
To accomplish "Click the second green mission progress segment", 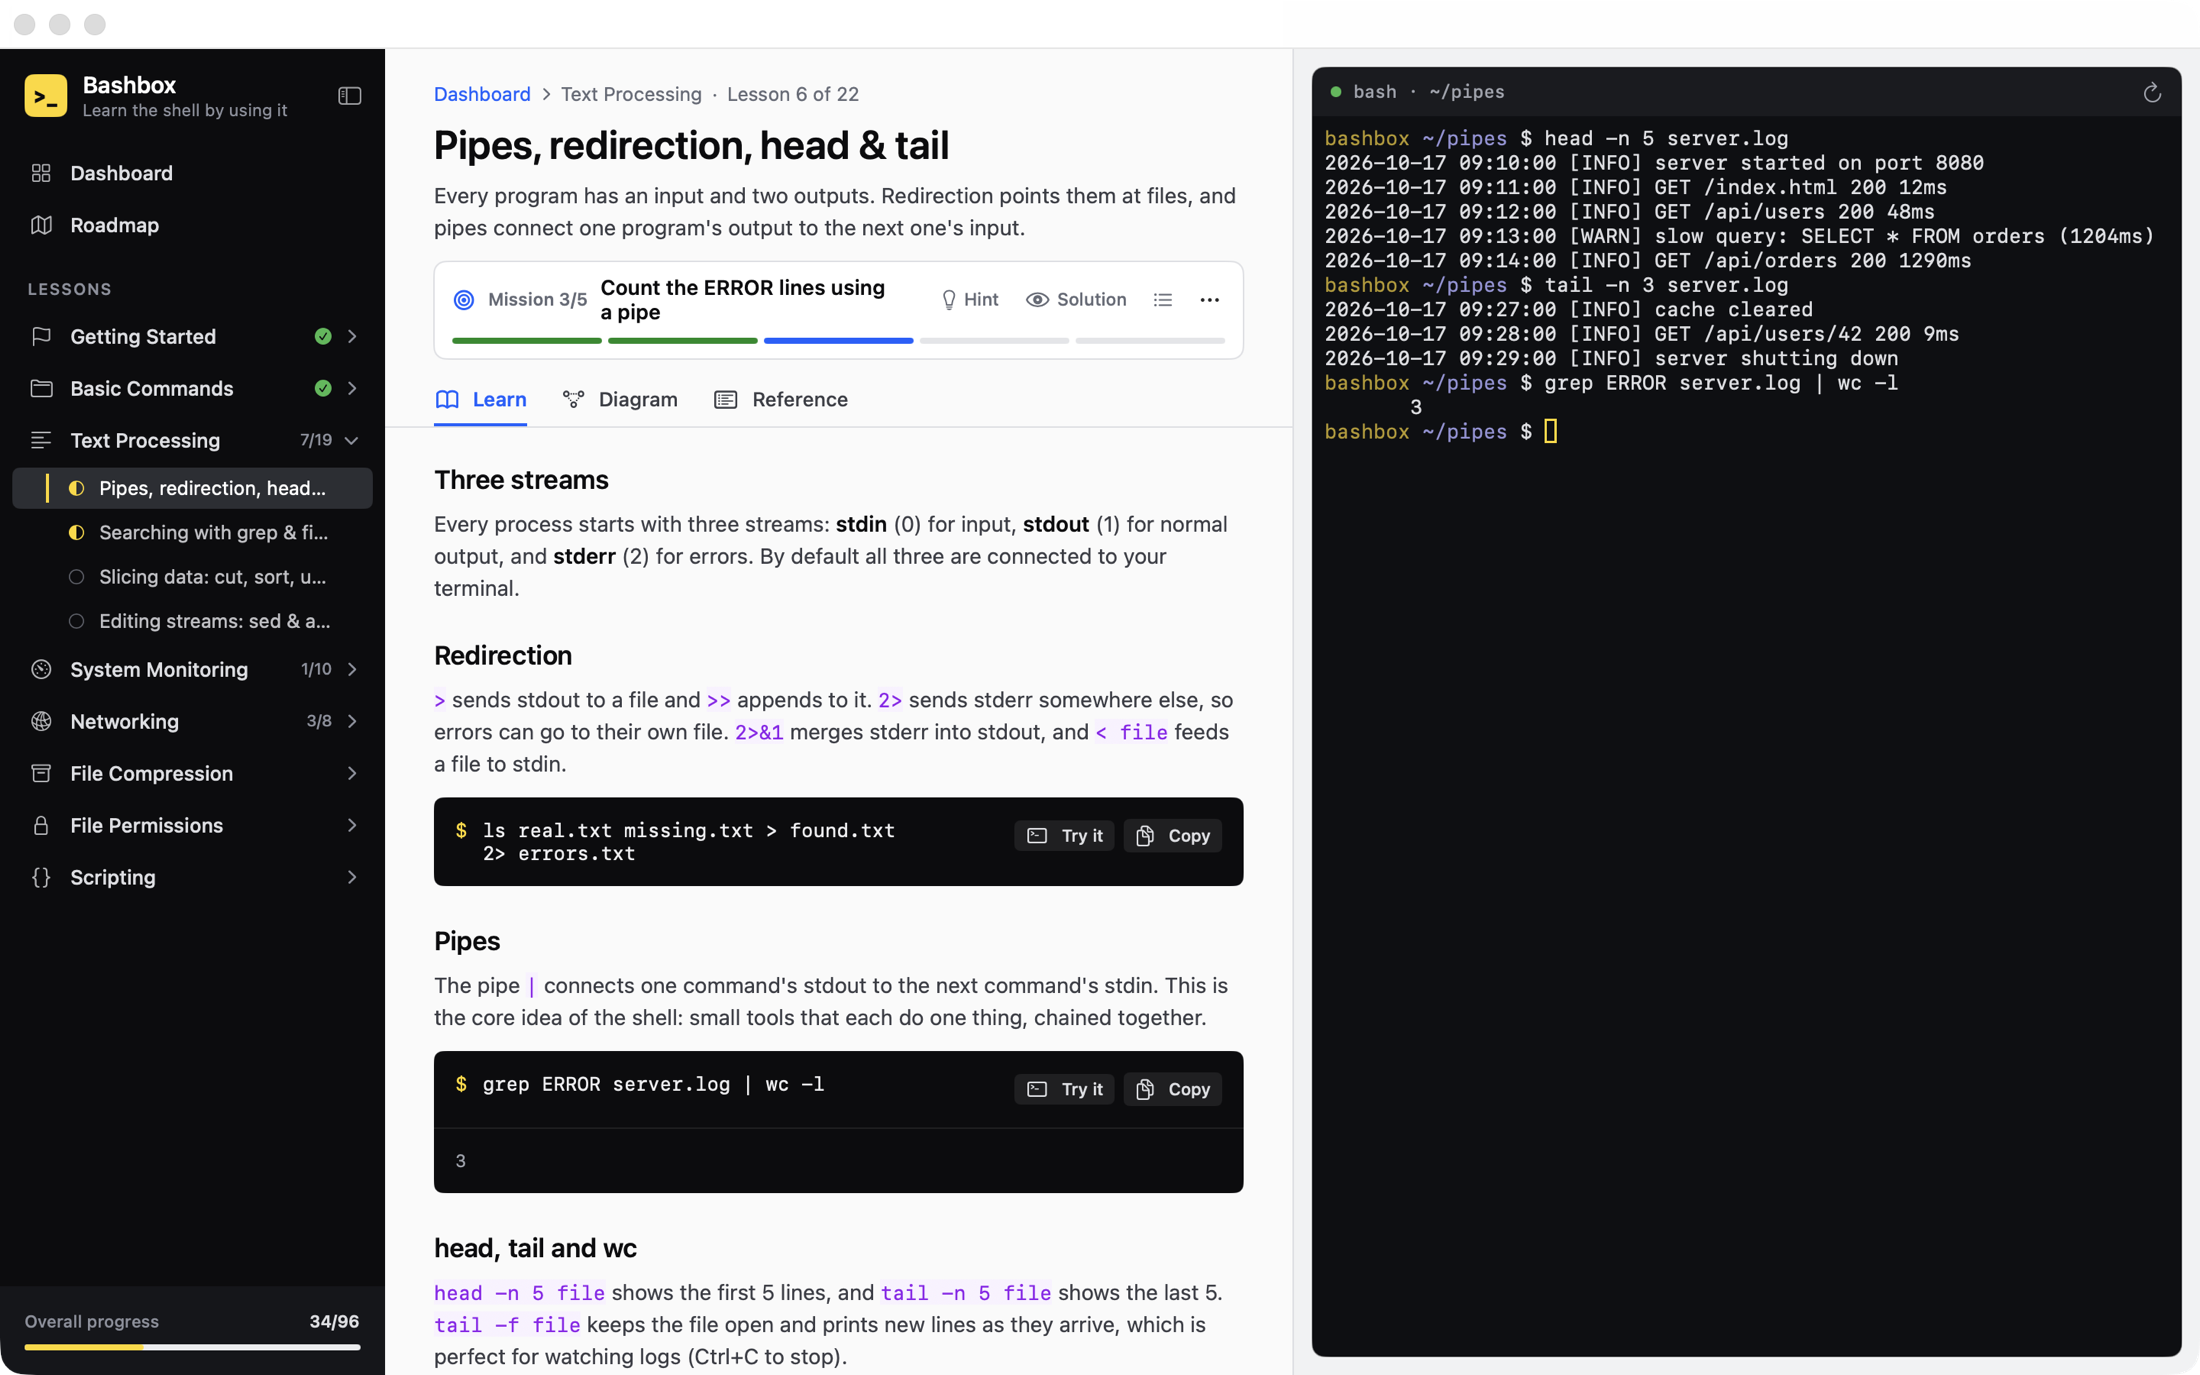I will click(x=683, y=341).
